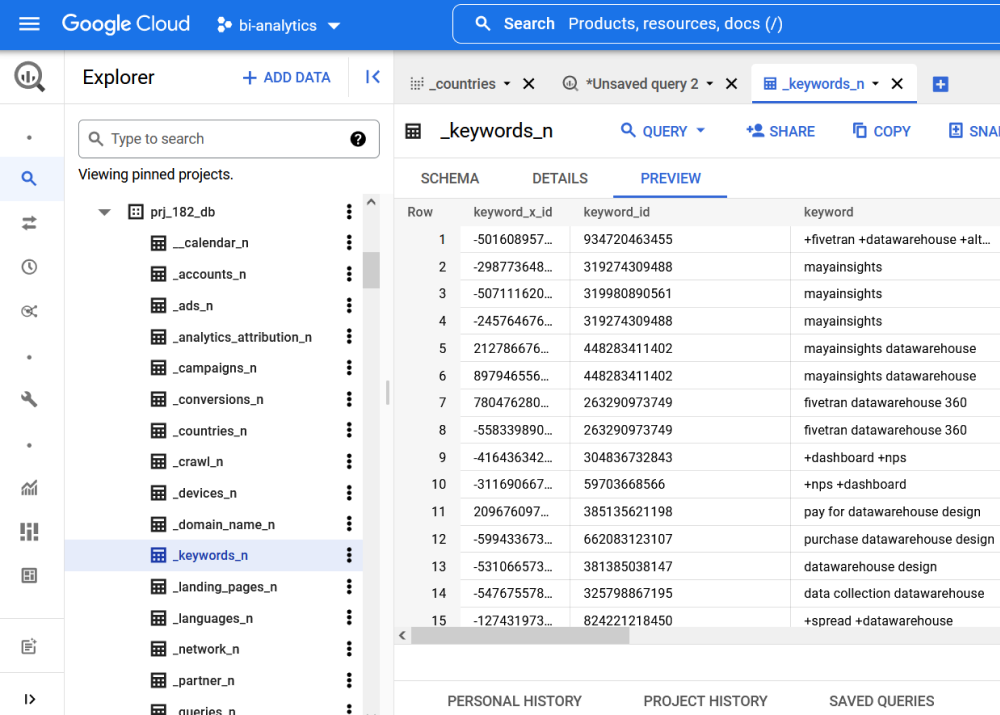Open the _countries tab dropdown arrow
This screenshot has height=715, width=1000.
click(x=507, y=84)
